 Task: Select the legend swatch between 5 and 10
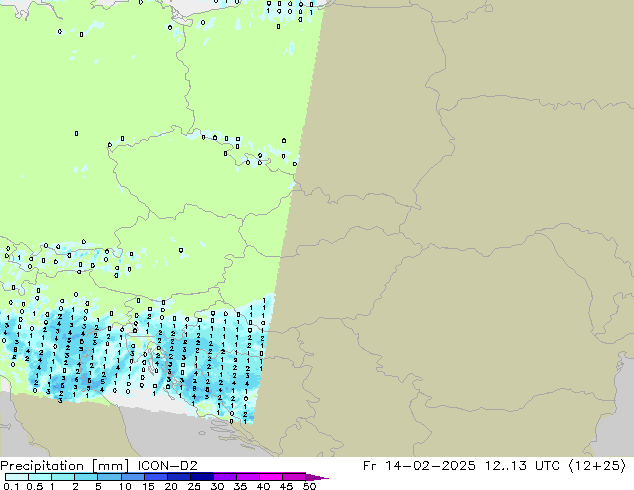(x=109, y=477)
